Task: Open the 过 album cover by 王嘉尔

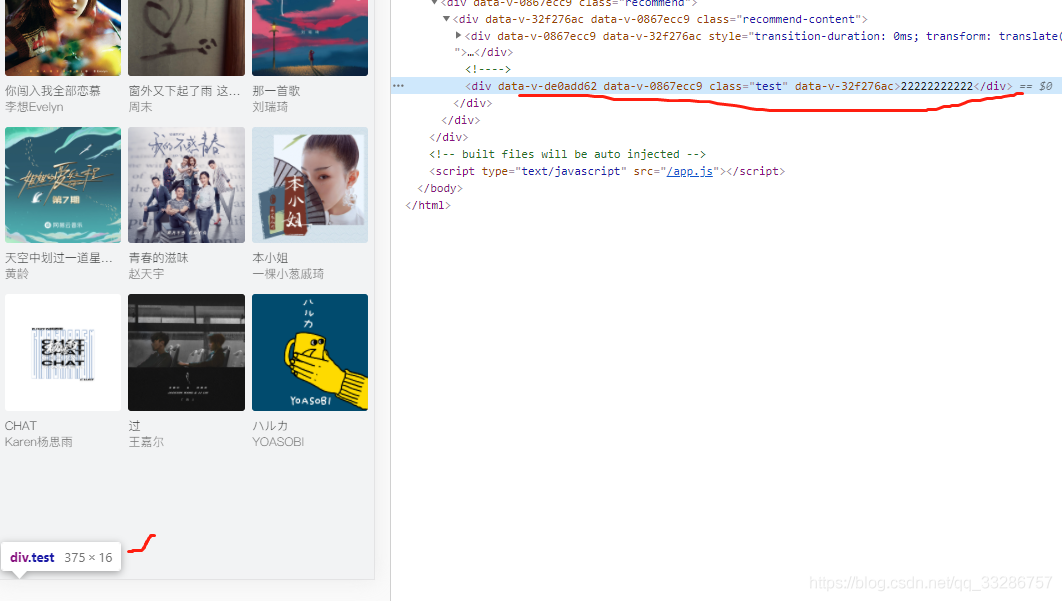Action: click(x=186, y=352)
